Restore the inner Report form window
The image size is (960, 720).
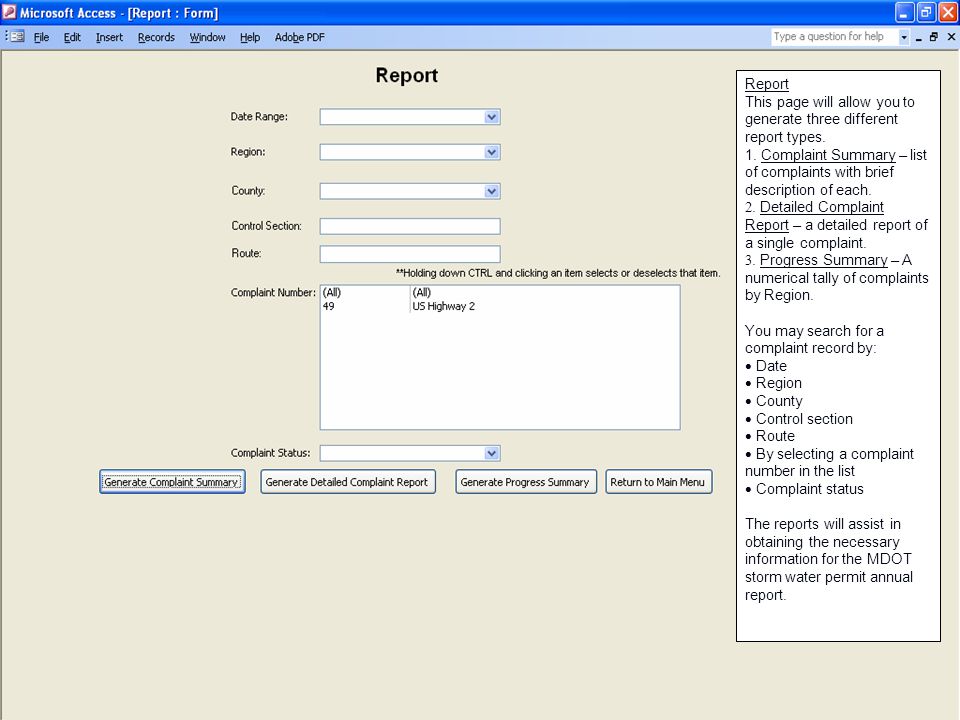click(934, 37)
